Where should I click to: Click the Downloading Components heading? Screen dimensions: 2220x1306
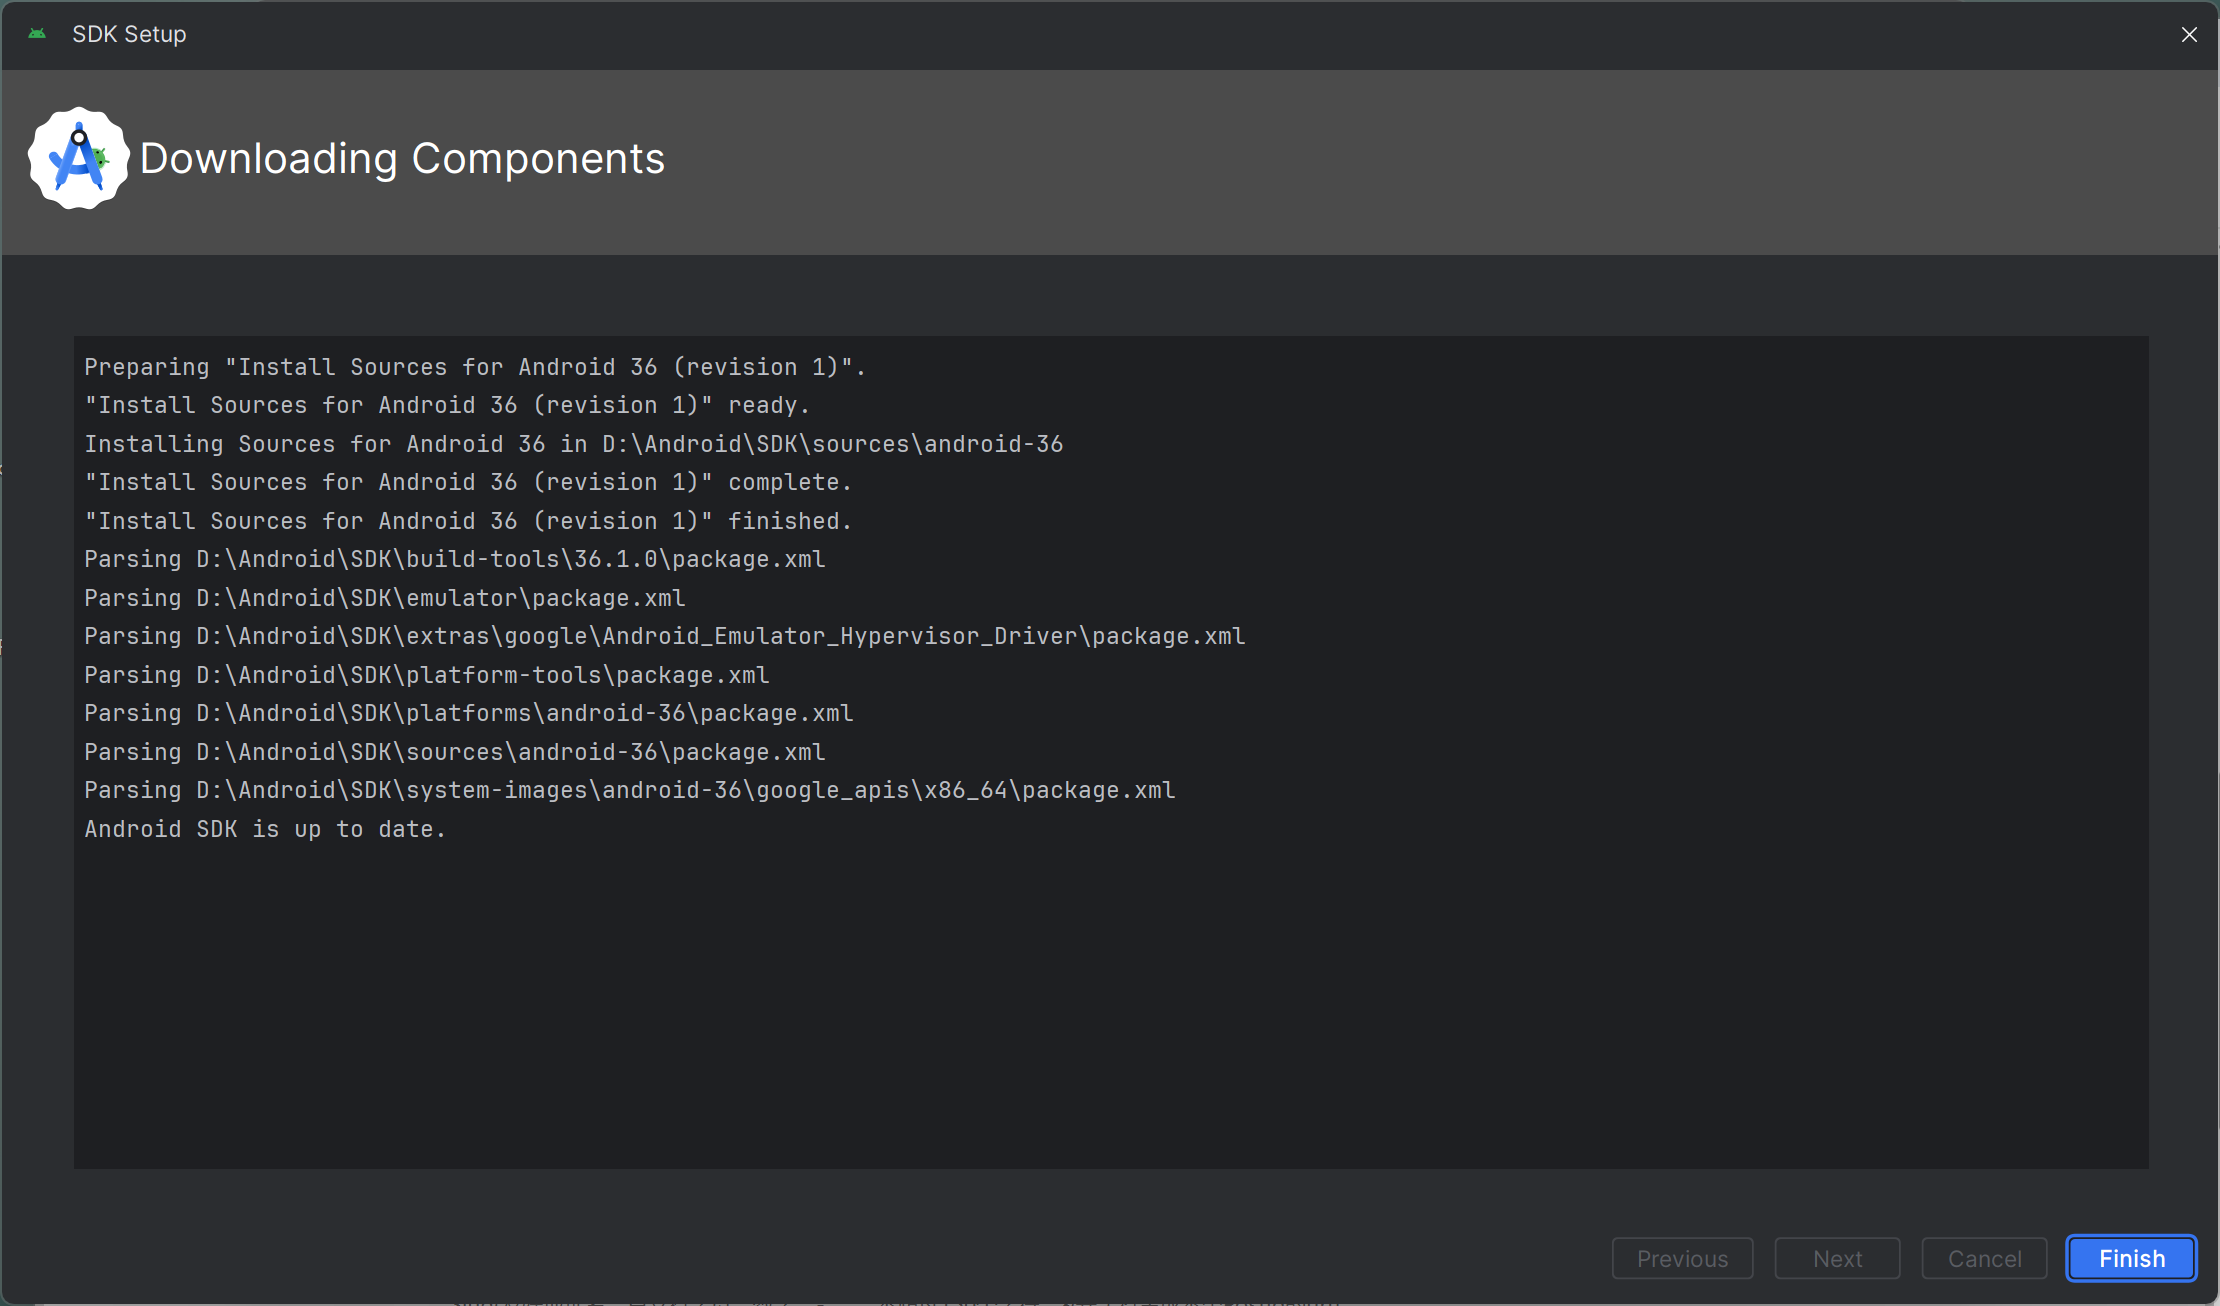coord(402,158)
